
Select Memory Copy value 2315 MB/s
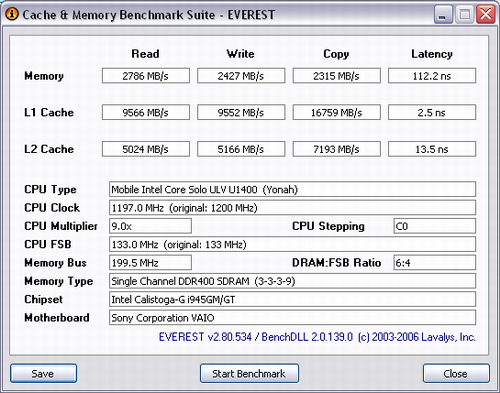pos(337,76)
